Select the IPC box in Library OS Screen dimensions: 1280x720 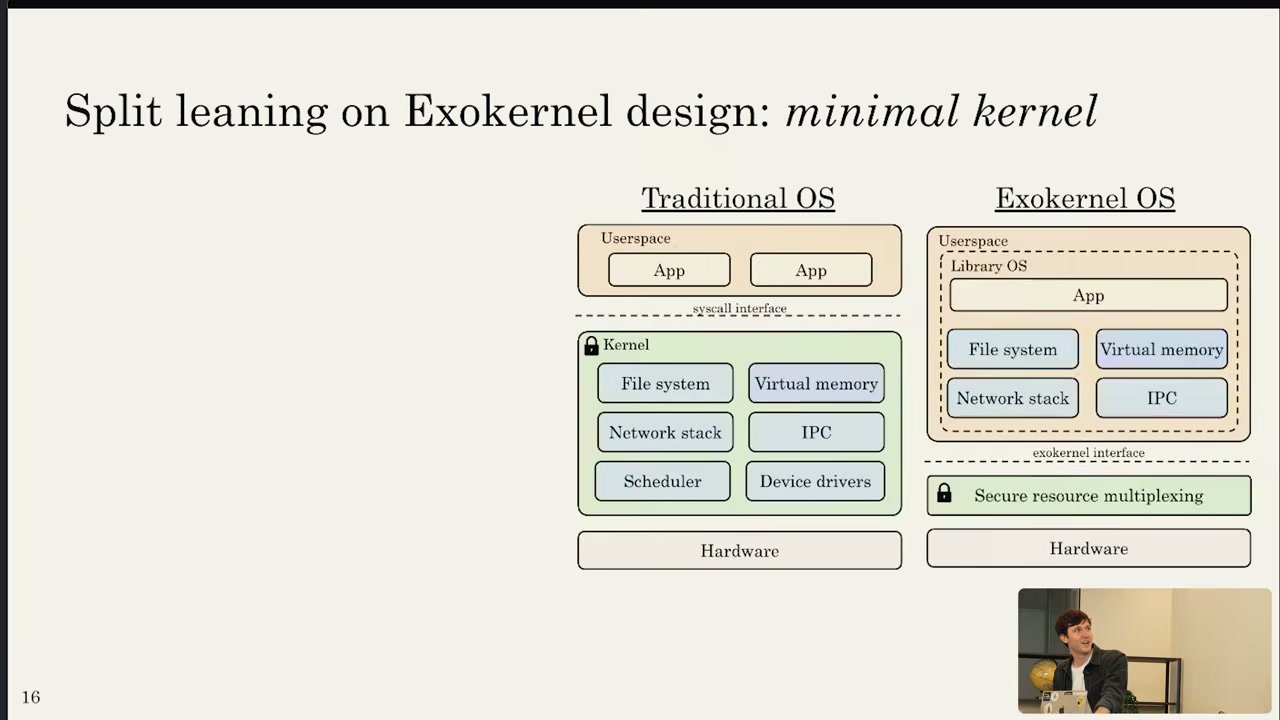(x=1162, y=398)
